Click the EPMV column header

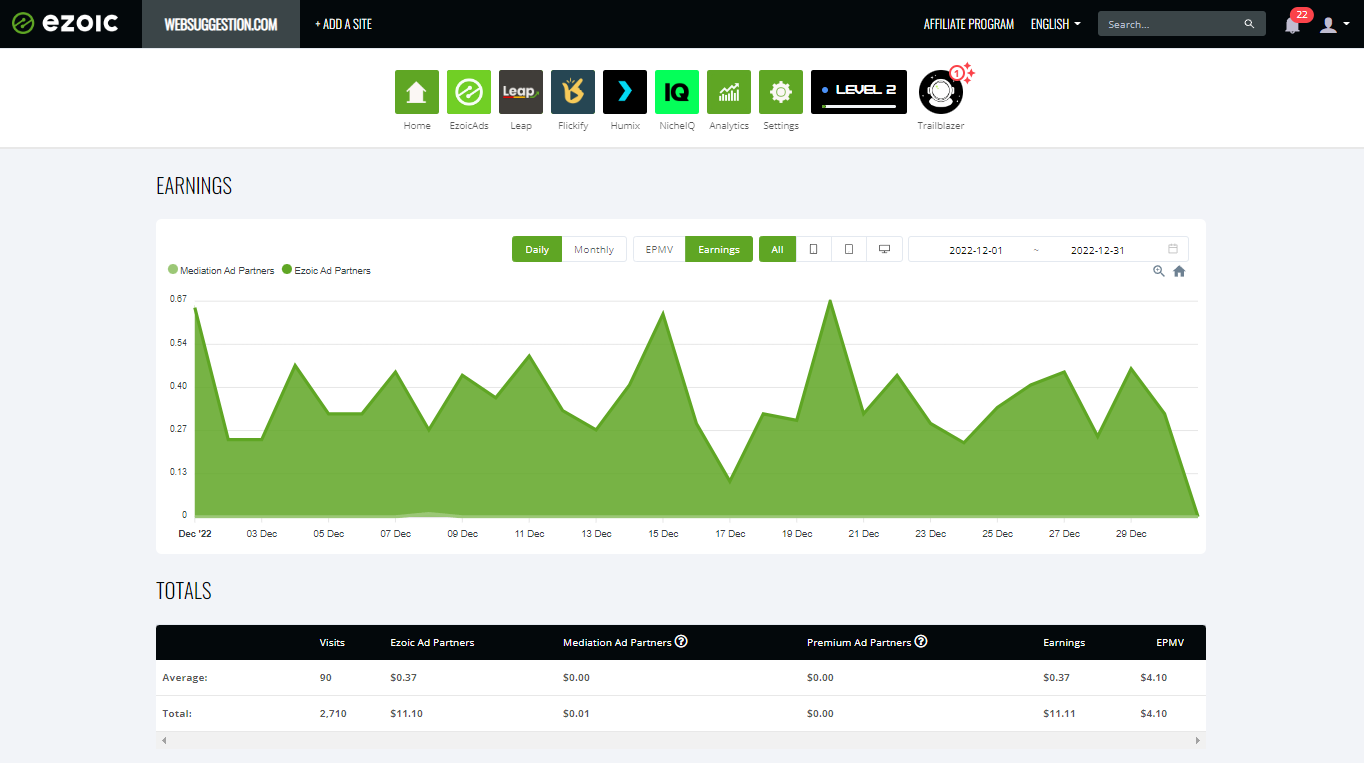point(1170,642)
